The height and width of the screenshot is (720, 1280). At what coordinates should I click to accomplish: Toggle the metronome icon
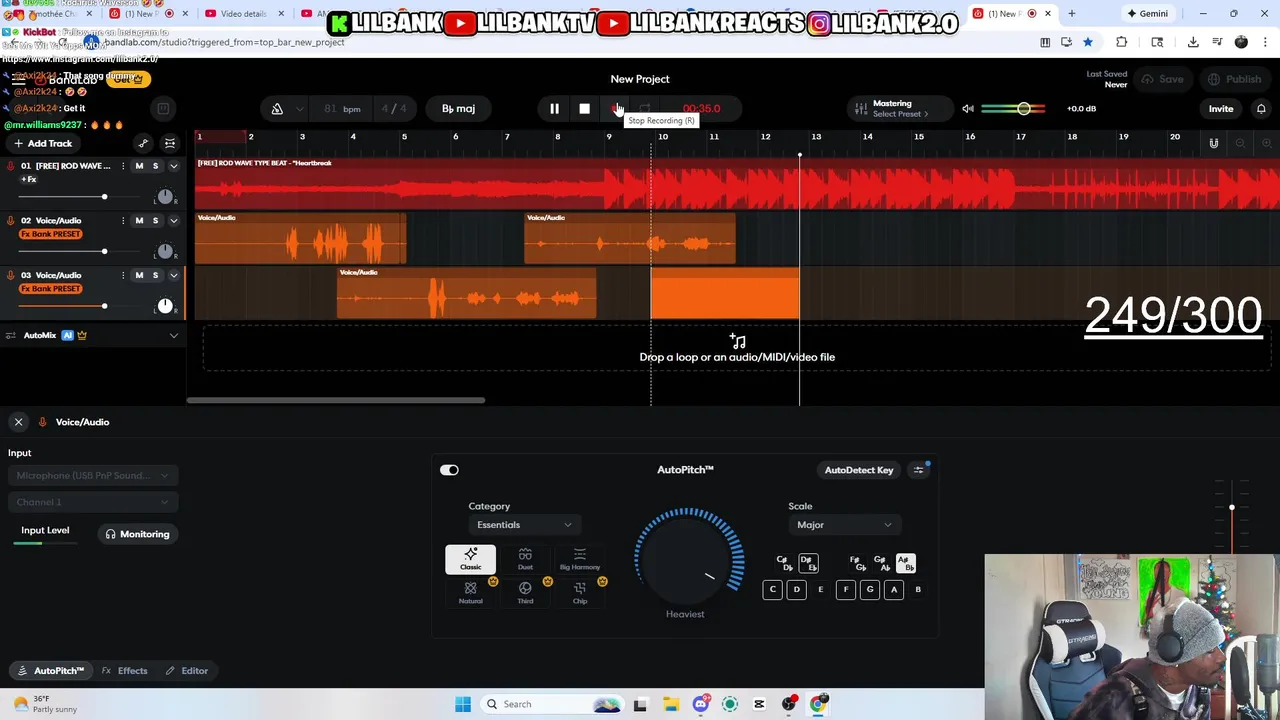coord(277,108)
